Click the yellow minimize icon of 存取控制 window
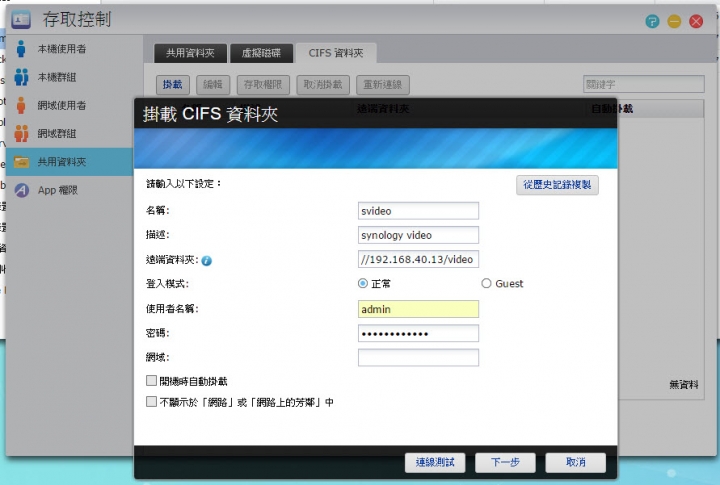 674,21
